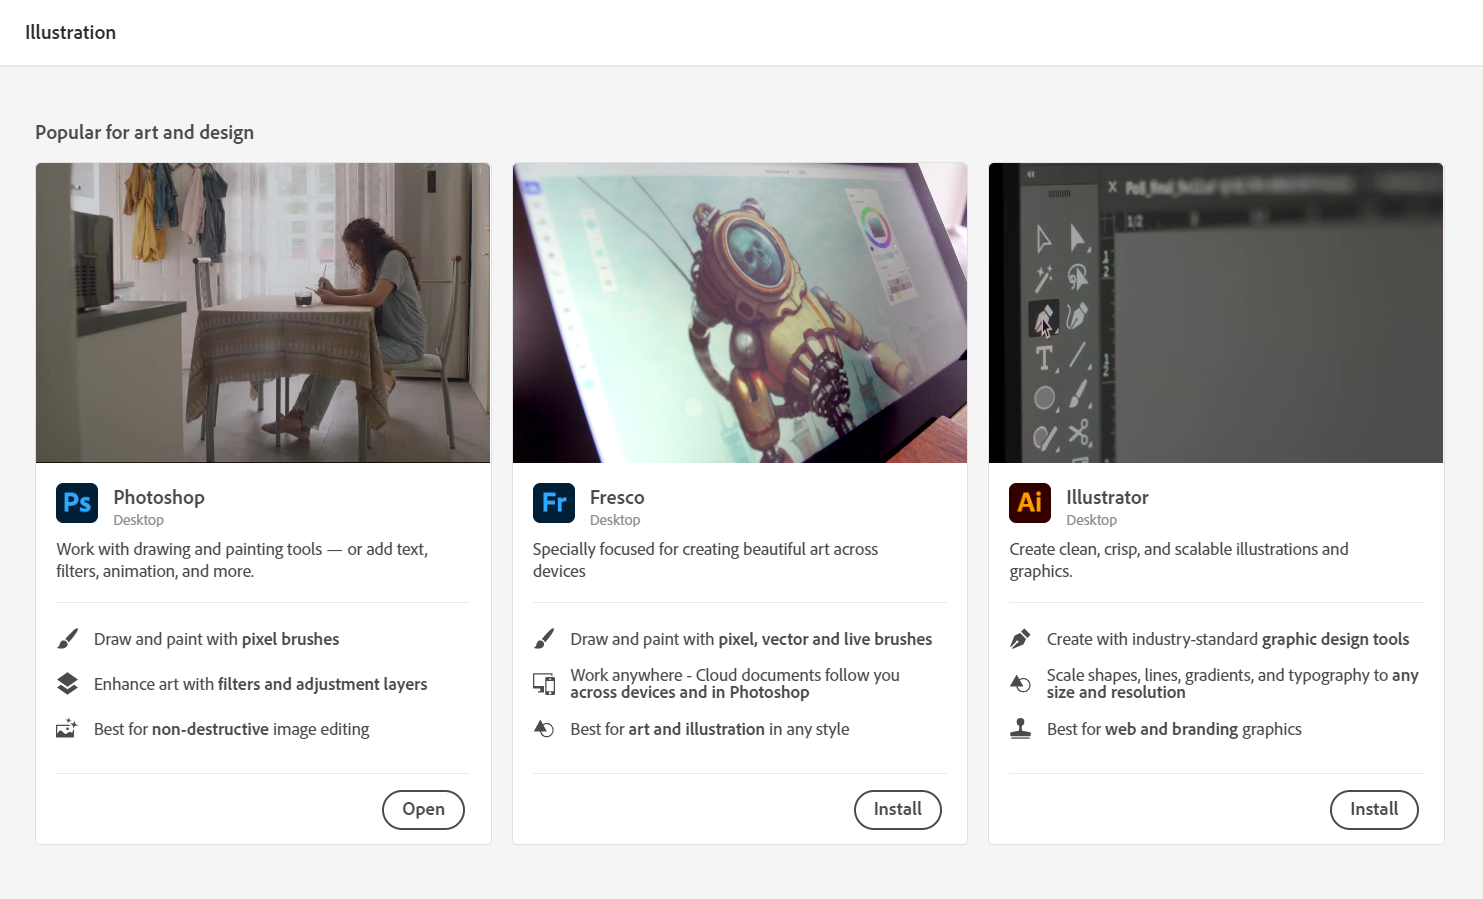
Task: Click 'Work with drawing and painting tools' description
Action: click(242, 560)
